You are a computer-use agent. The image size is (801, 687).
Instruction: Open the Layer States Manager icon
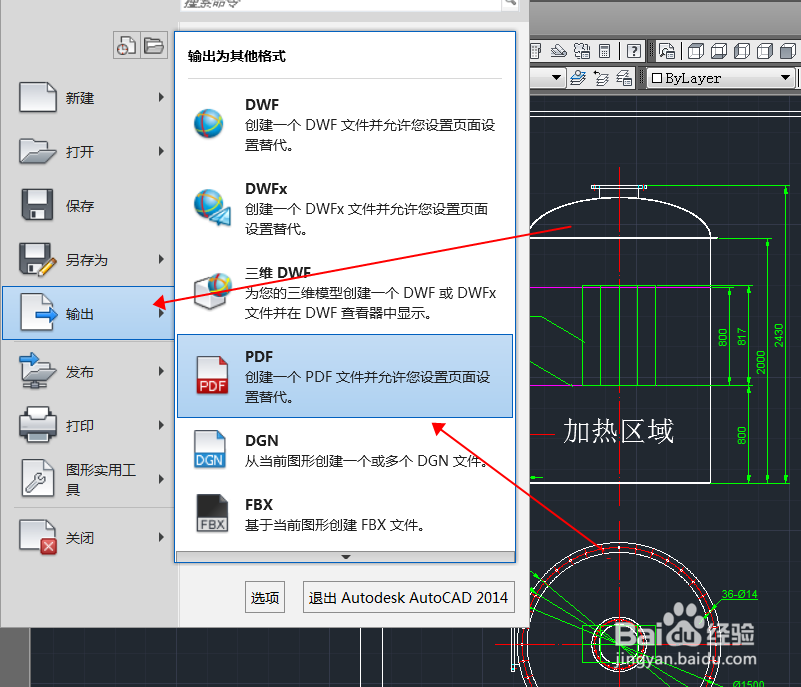(x=624, y=78)
